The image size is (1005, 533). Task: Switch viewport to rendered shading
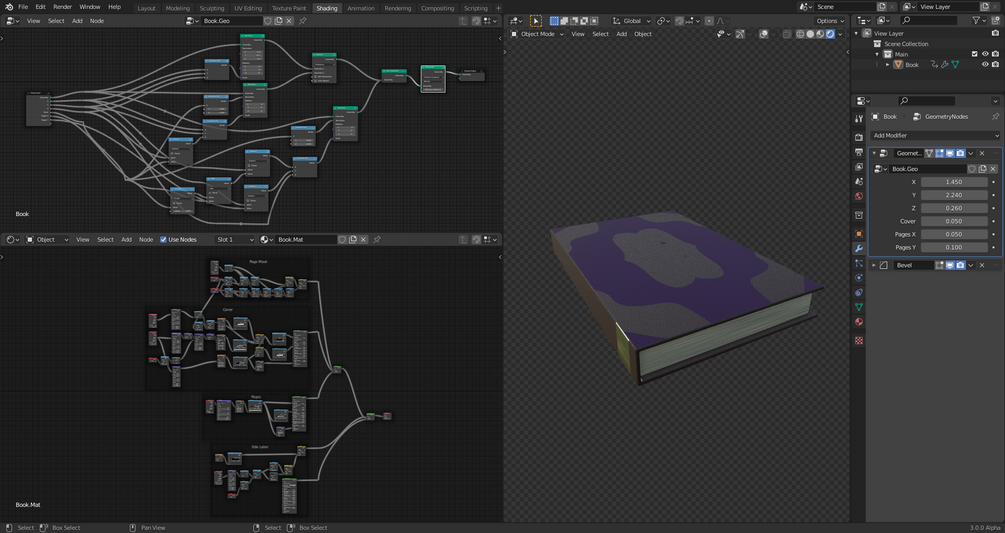point(830,34)
